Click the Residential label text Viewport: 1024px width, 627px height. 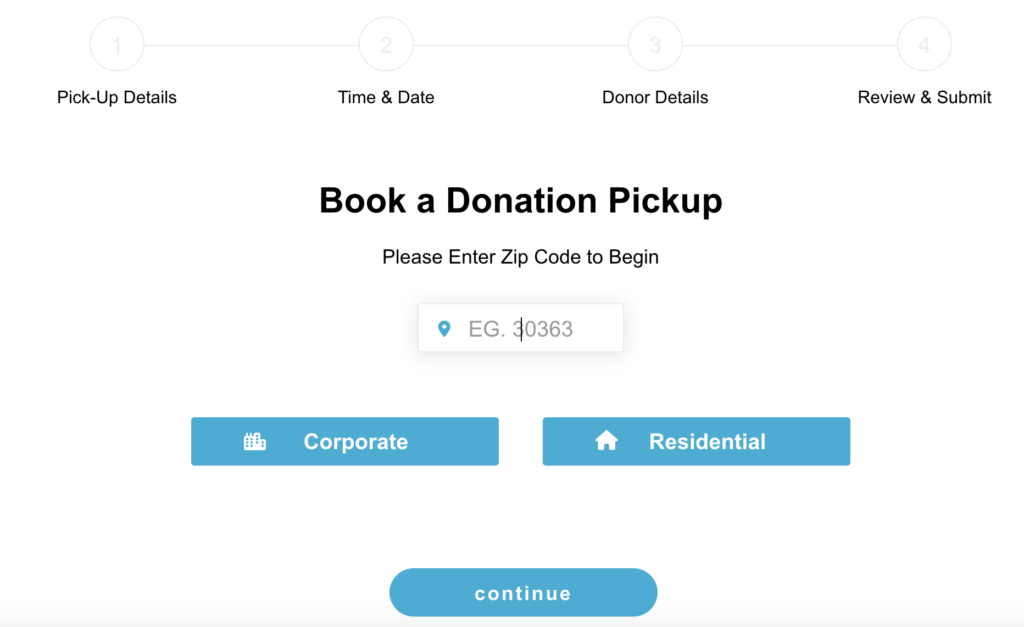tap(707, 442)
